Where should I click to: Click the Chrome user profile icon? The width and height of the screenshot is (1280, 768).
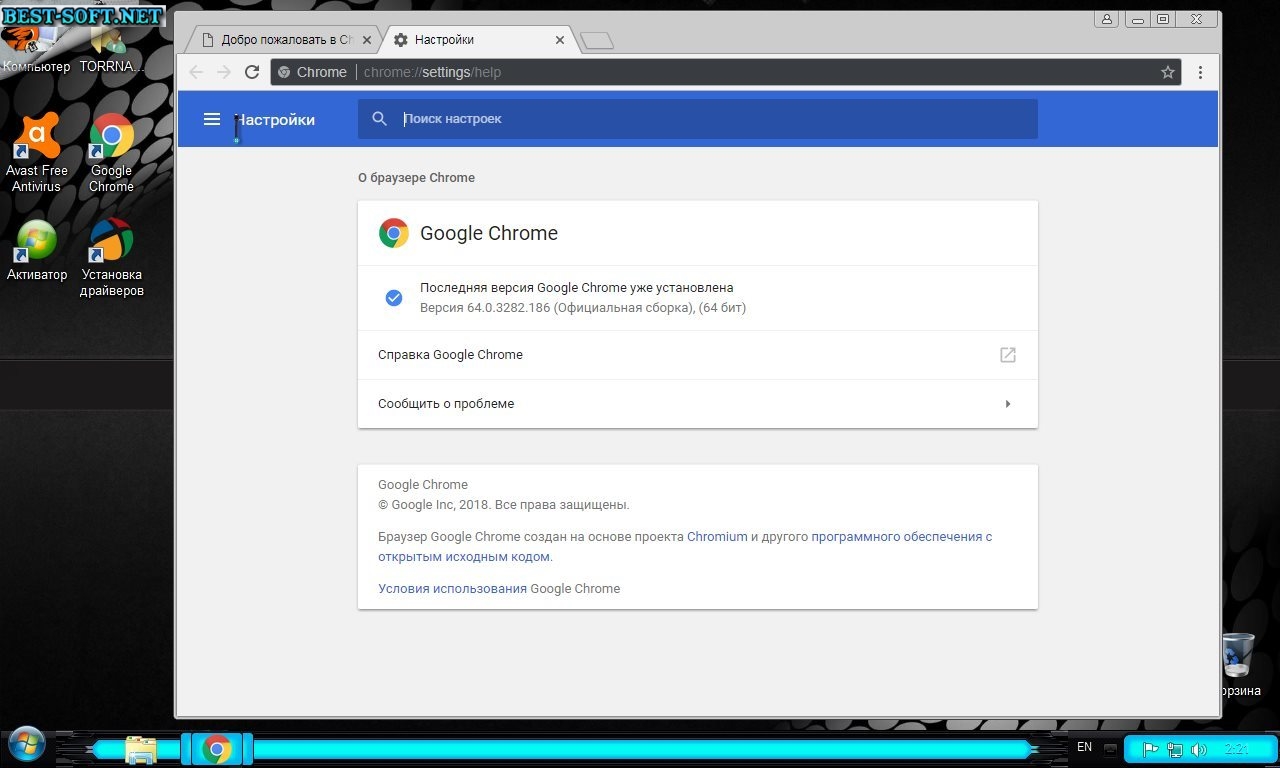pos(1106,19)
